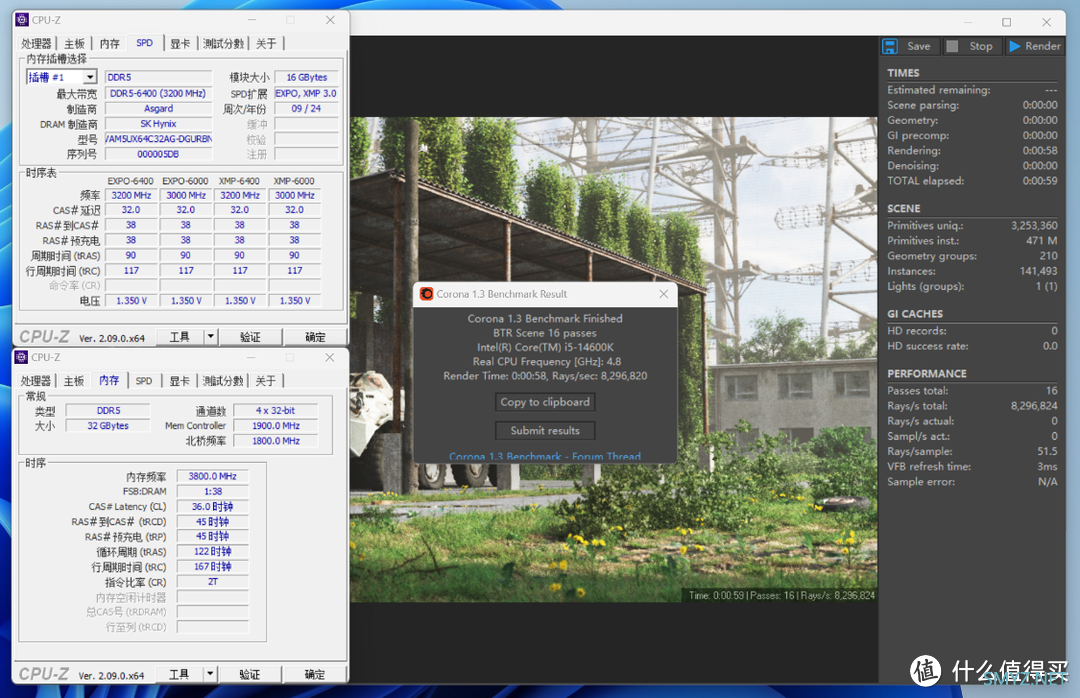This screenshot has width=1080, height=698.
Task: Open 測試分數 tab in top CPU-Z window
Action: click(224, 43)
